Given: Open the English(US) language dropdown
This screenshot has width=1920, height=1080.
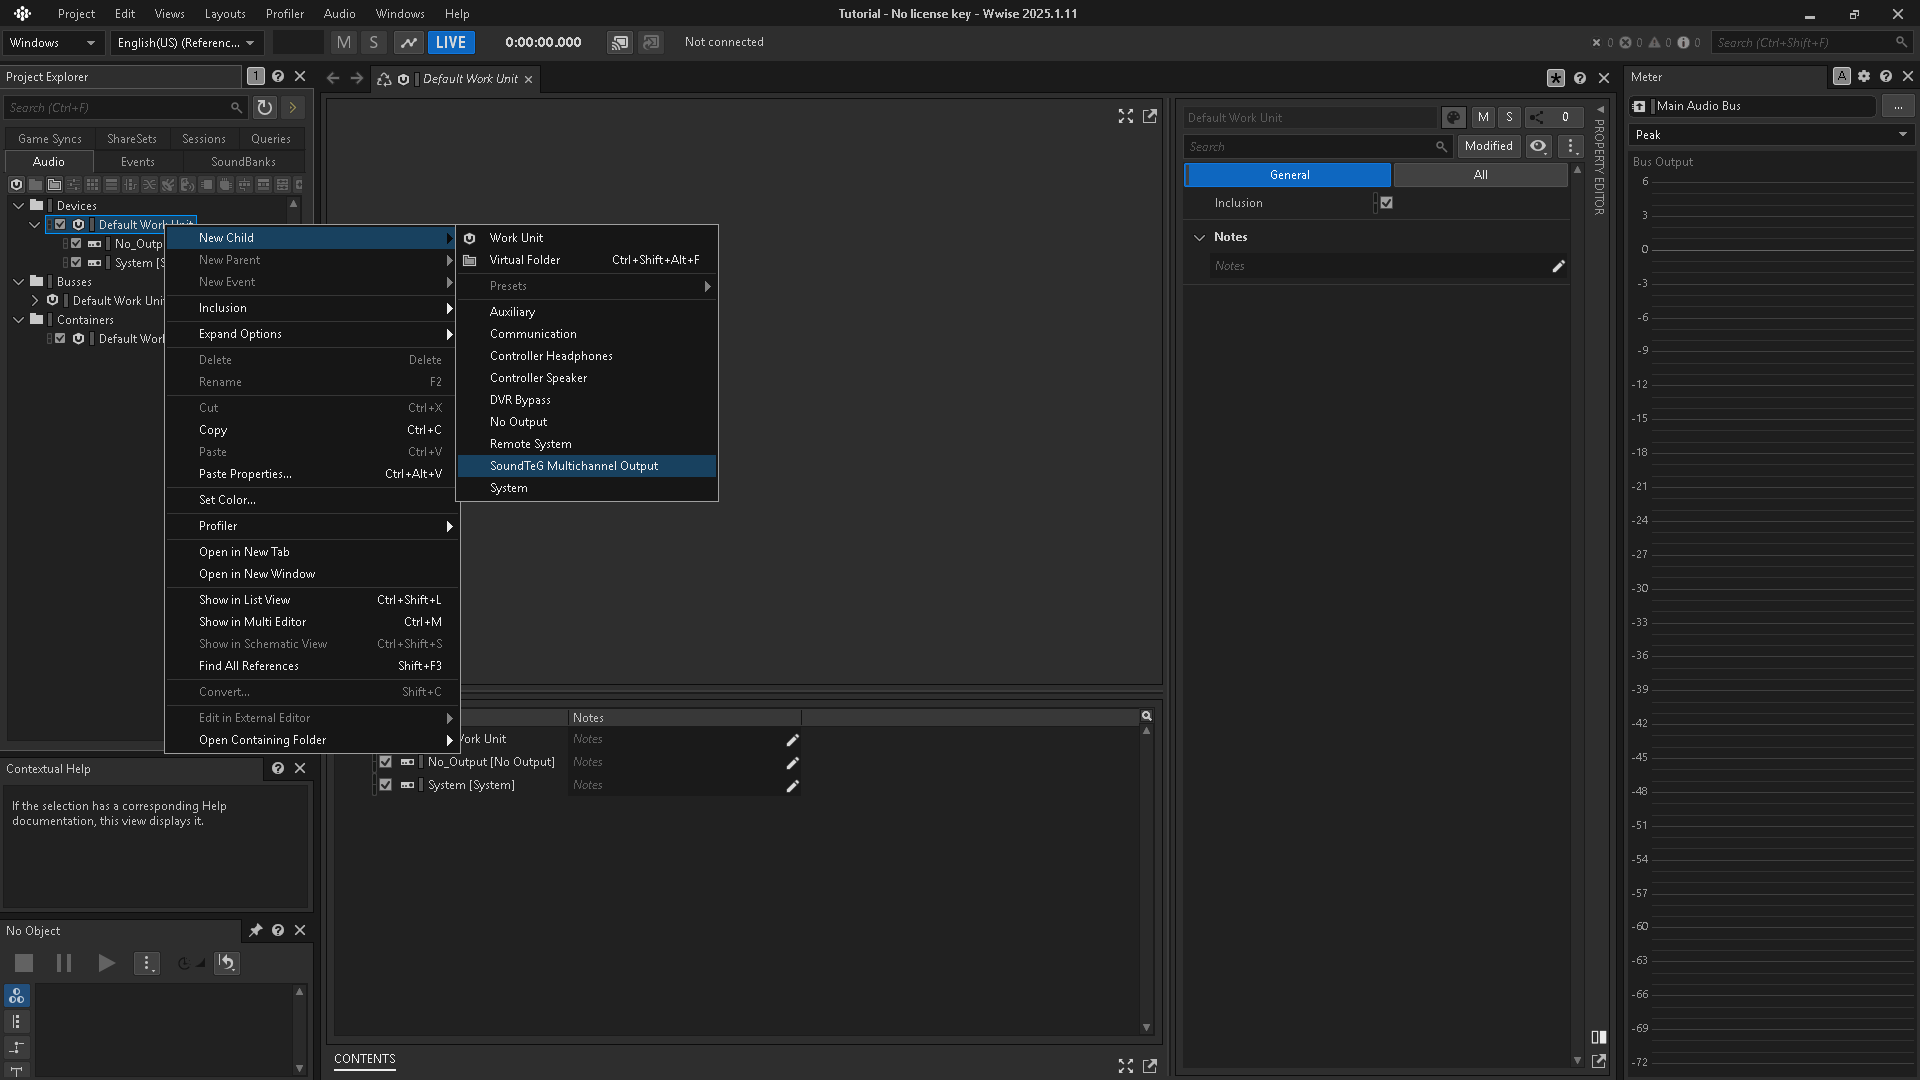Looking at the screenshot, I should click(x=186, y=42).
